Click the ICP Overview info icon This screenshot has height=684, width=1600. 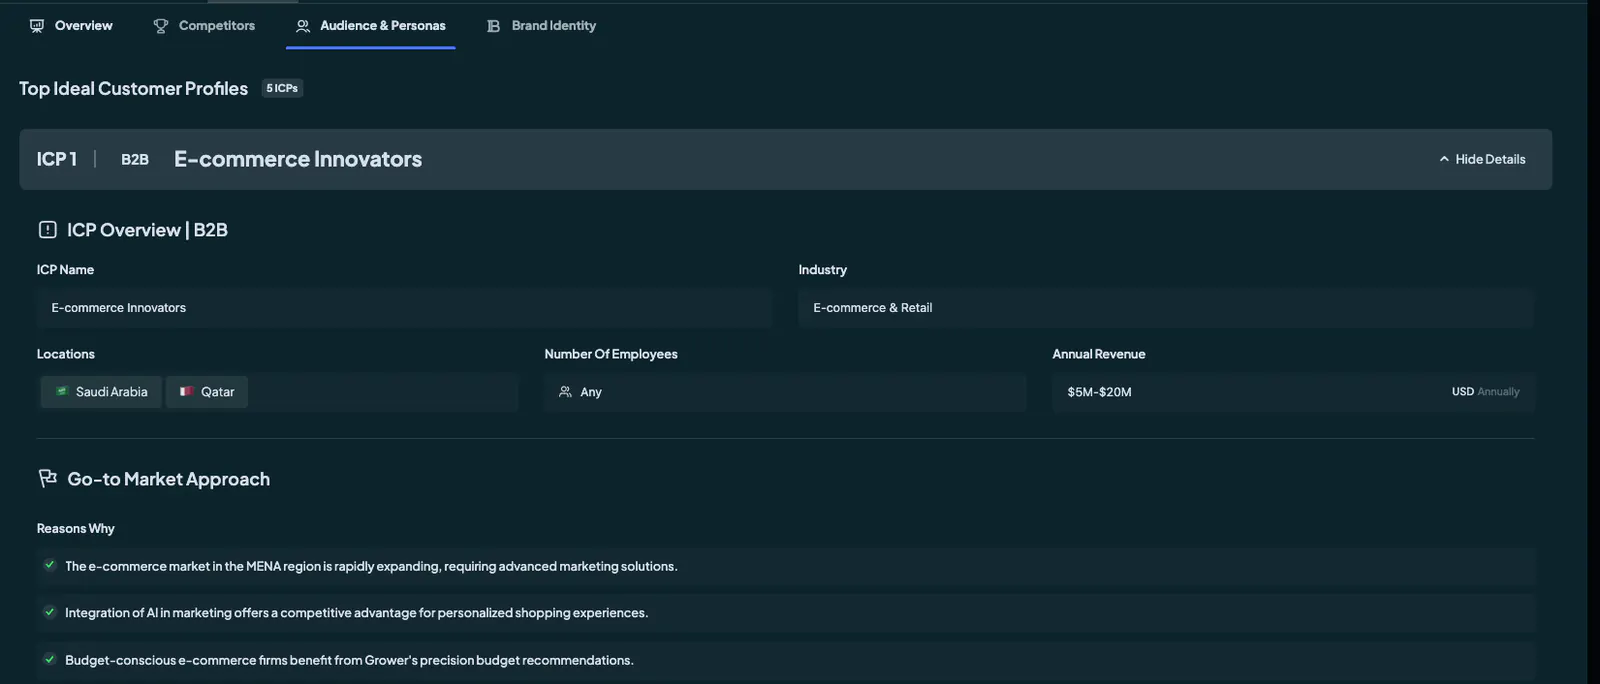47,230
